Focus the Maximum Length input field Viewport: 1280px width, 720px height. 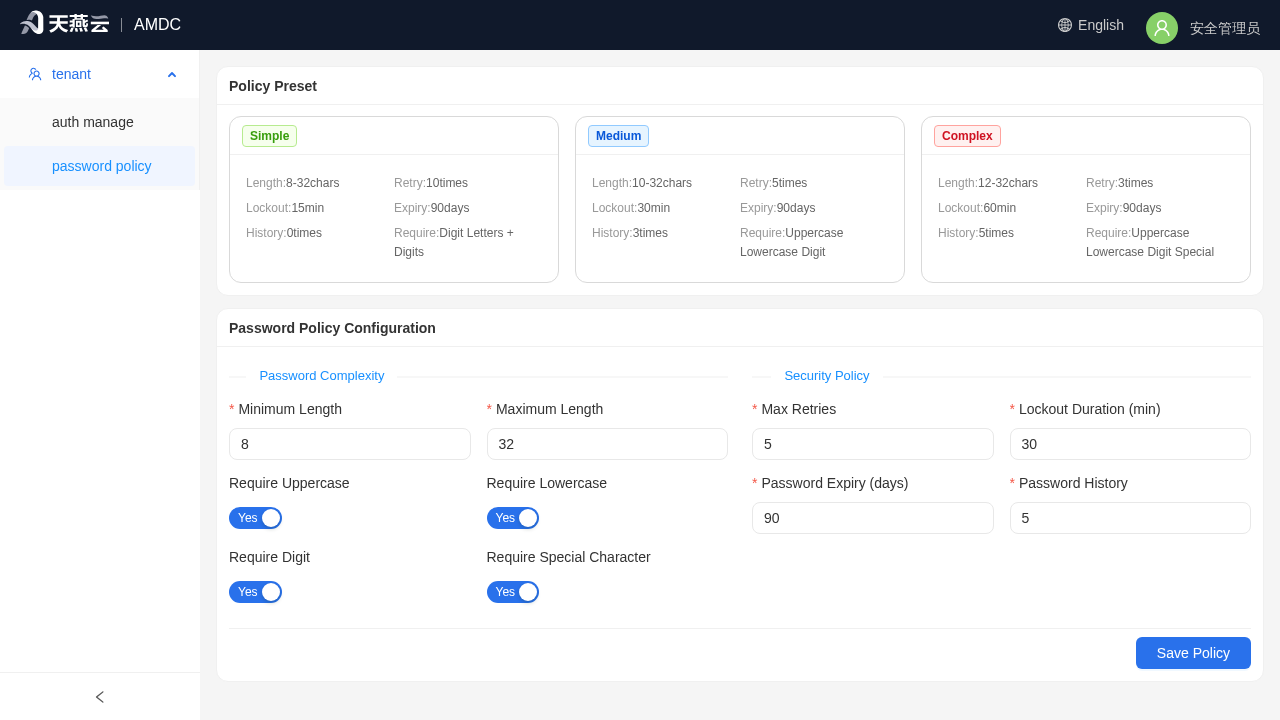click(607, 444)
